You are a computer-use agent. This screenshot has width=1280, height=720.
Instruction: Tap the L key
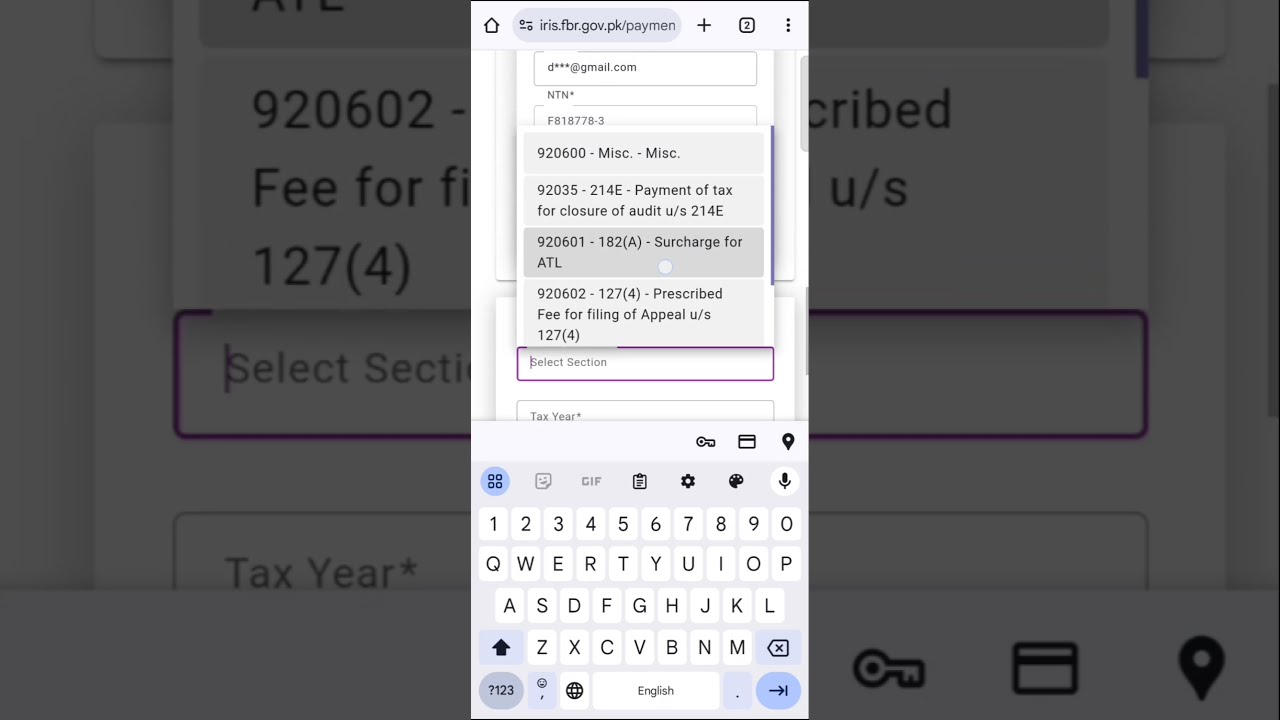click(x=769, y=606)
